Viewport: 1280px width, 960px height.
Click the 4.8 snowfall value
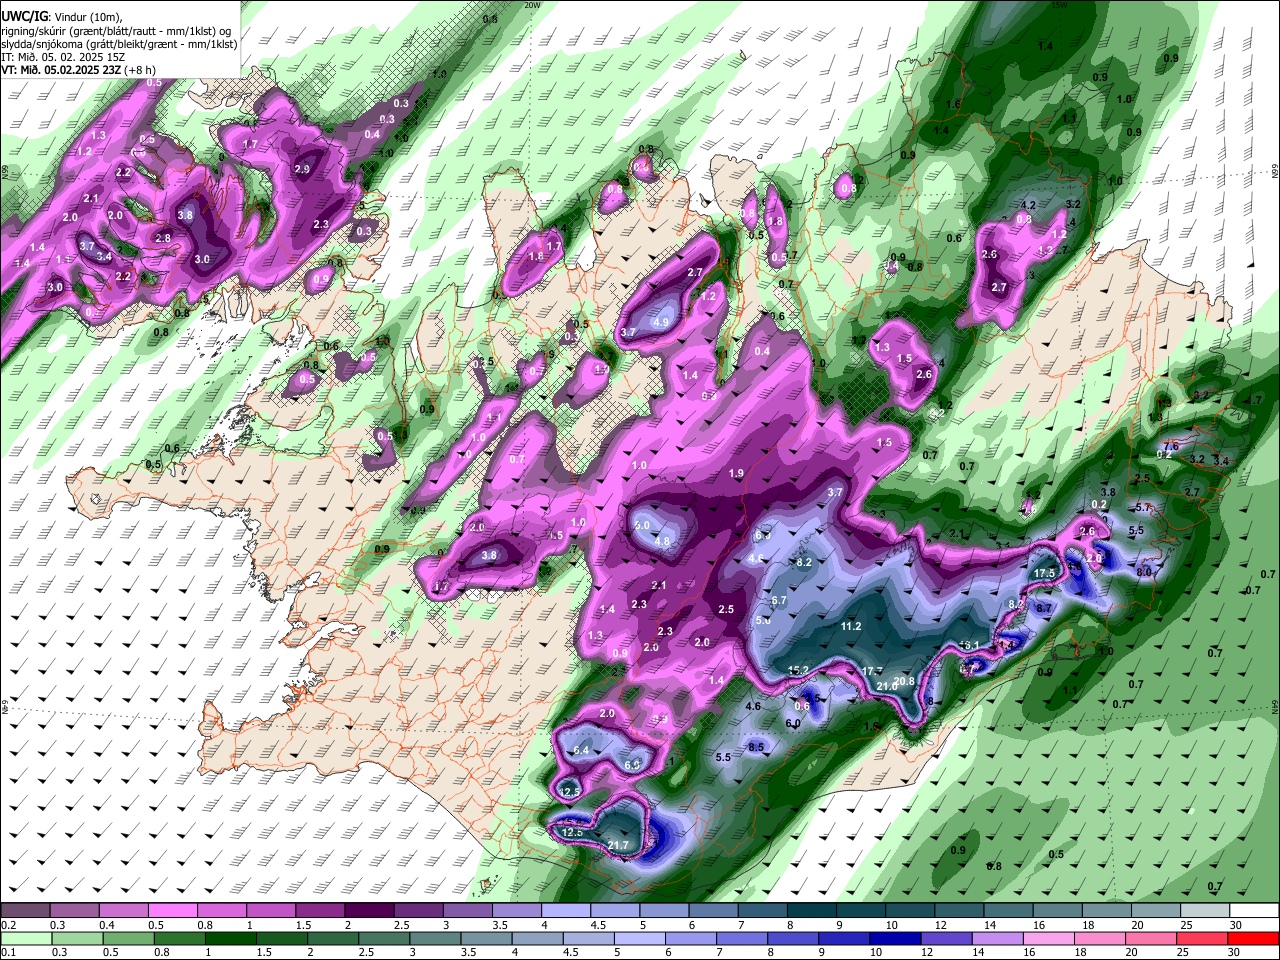pyautogui.click(x=662, y=542)
